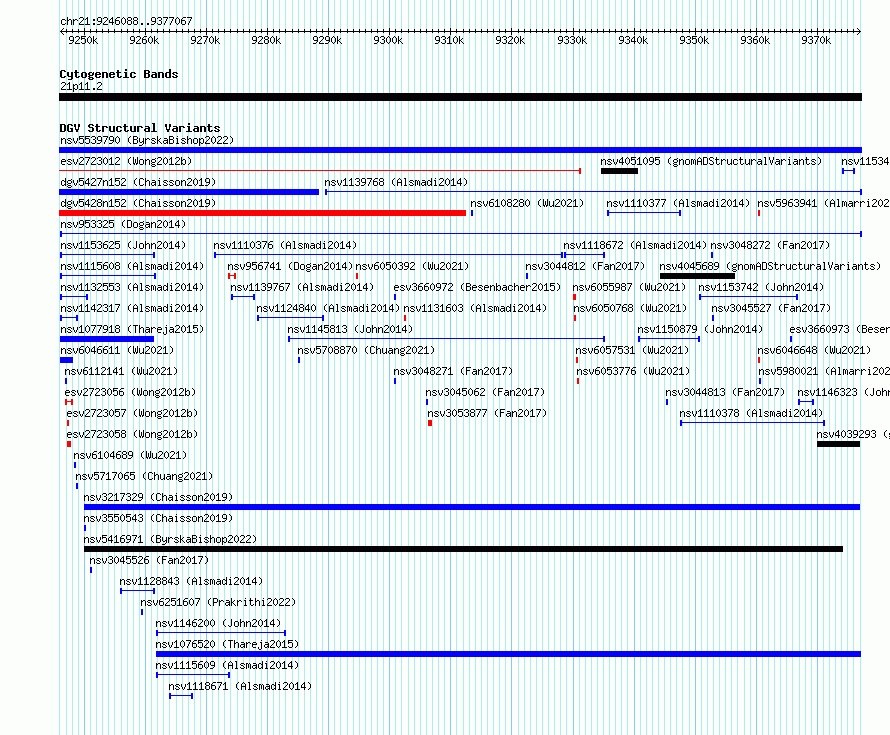Click the 9370k ruler tick label
The image size is (890, 735).
pyautogui.click(x=816, y=40)
